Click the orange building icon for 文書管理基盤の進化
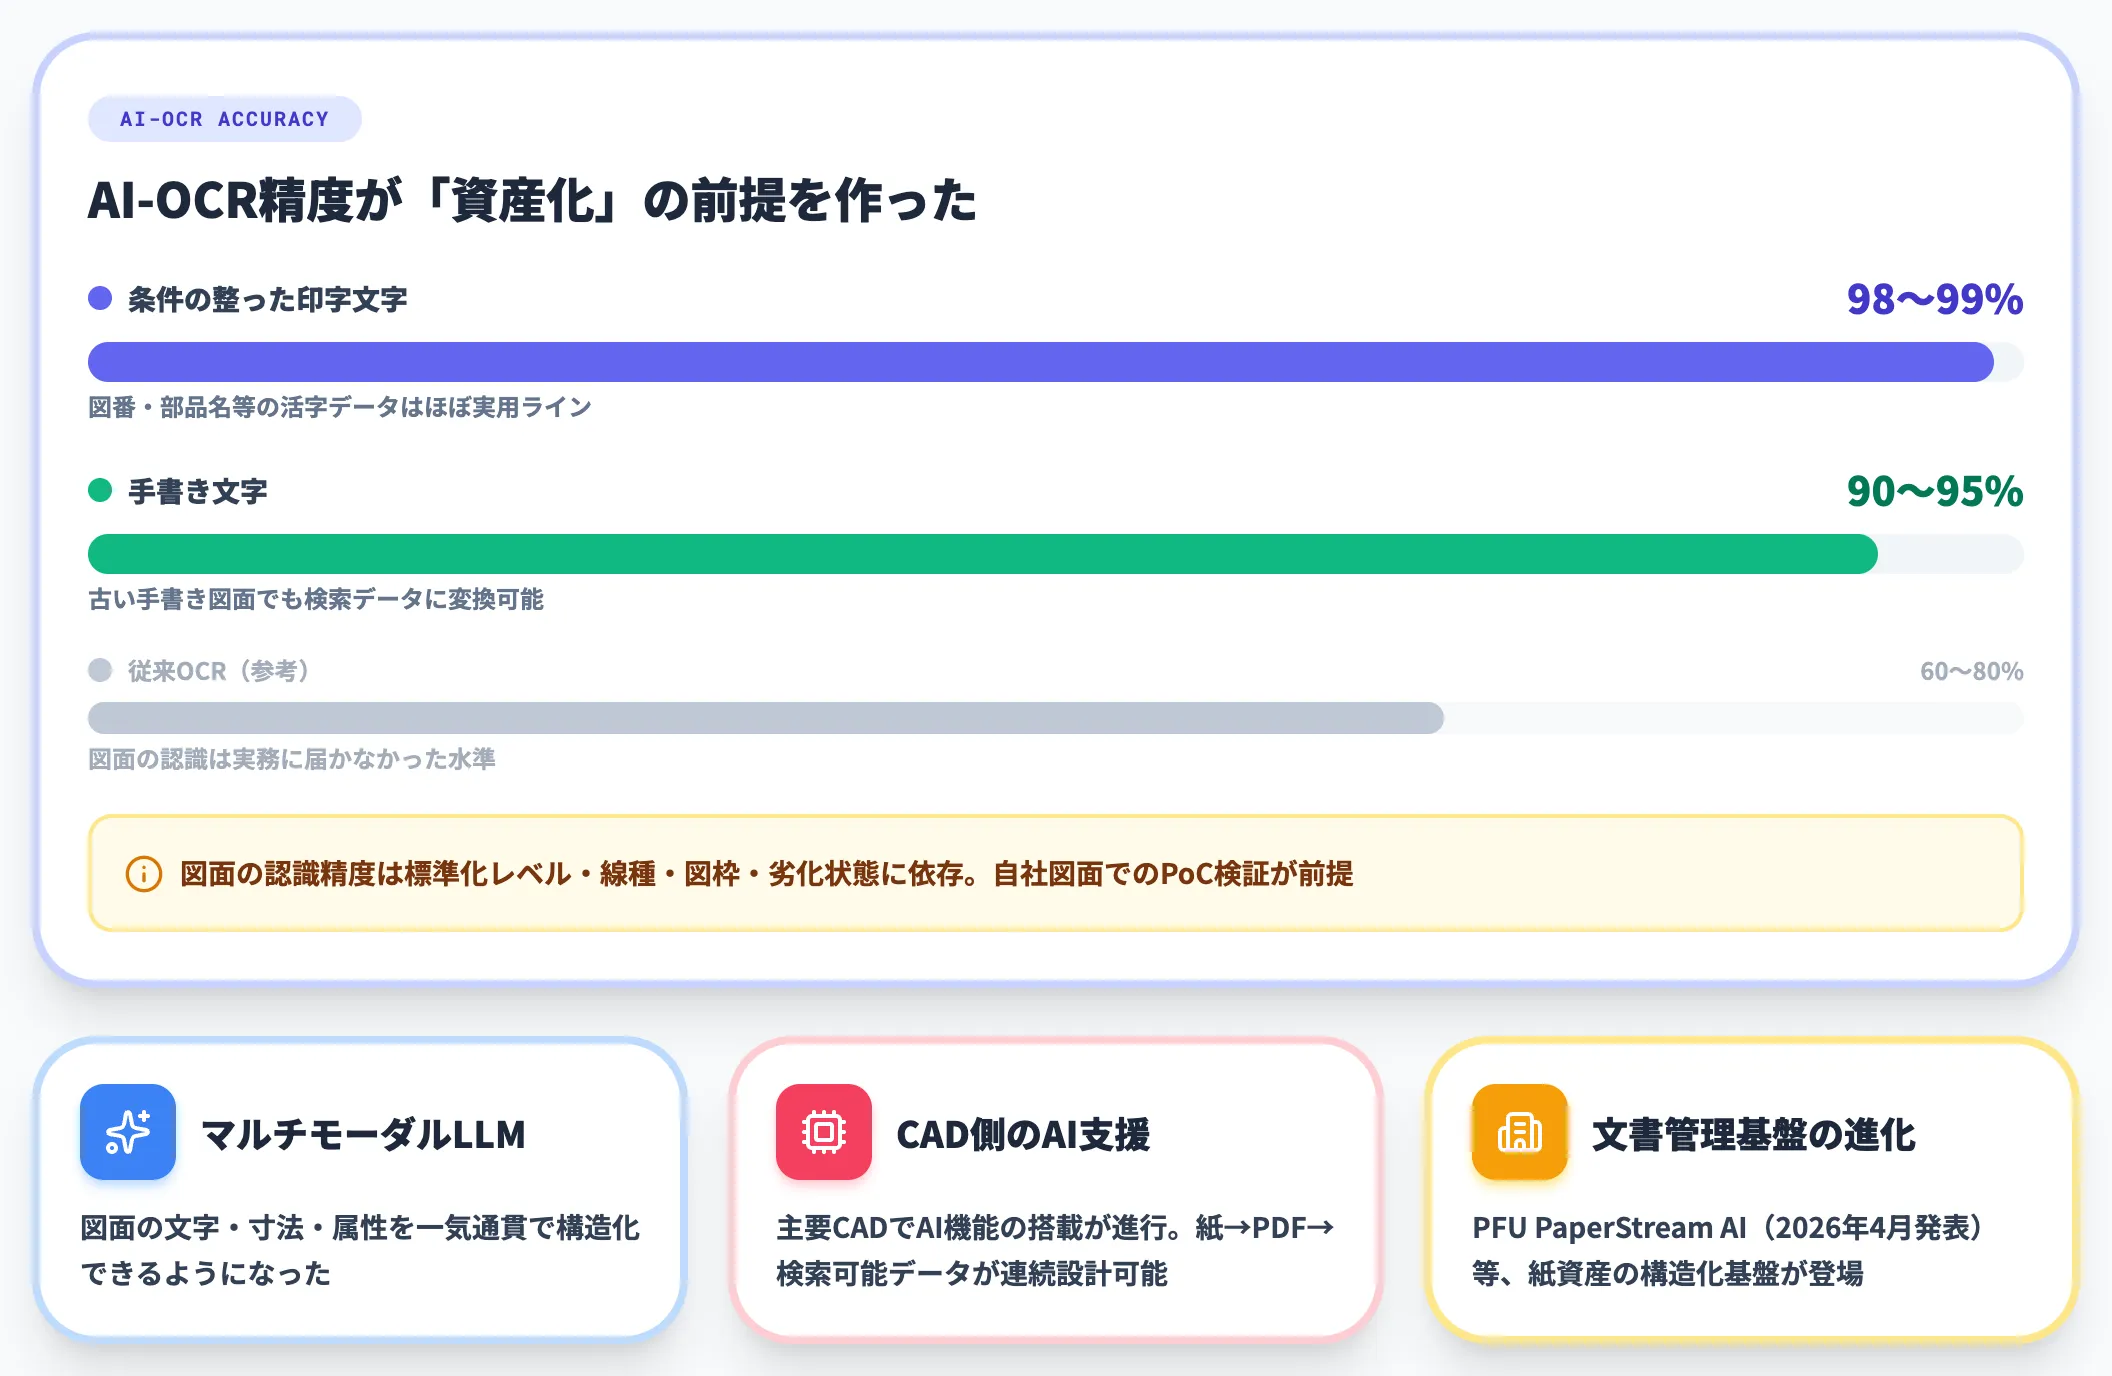The image size is (2112, 1376). [x=1520, y=1132]
